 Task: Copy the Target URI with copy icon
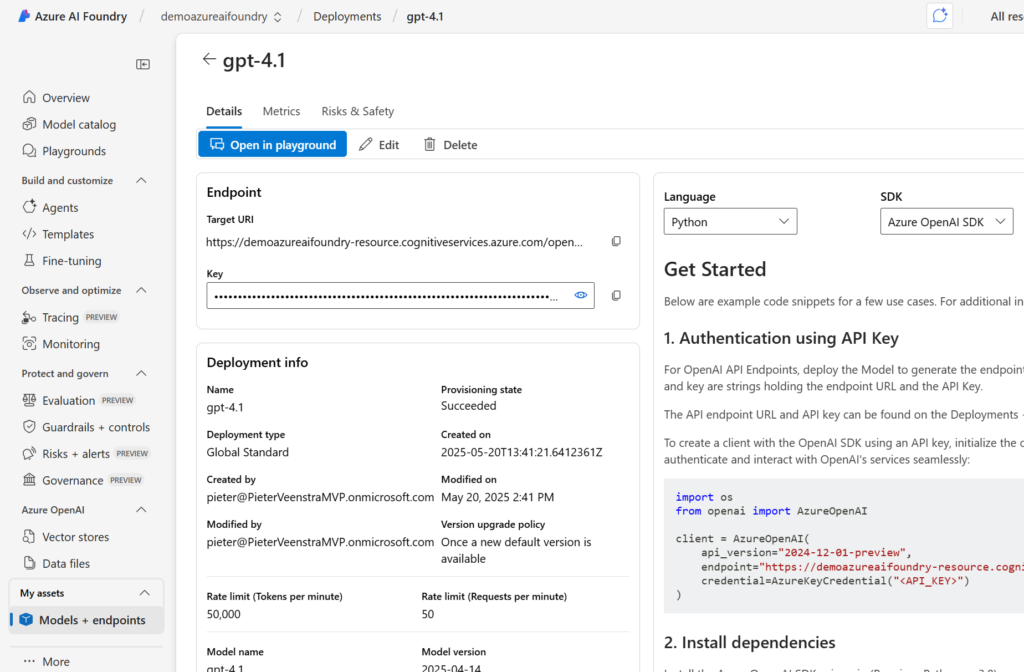click(x=616, y=242)
